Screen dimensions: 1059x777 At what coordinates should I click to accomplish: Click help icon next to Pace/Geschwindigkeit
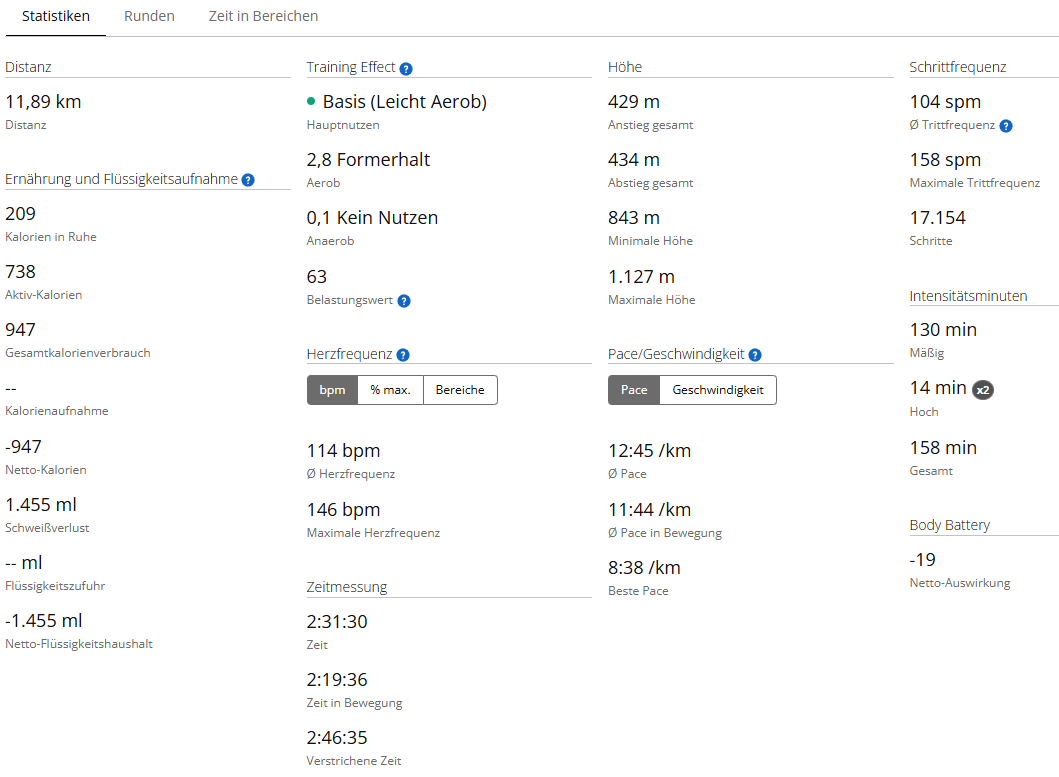[x=755, y=355]
